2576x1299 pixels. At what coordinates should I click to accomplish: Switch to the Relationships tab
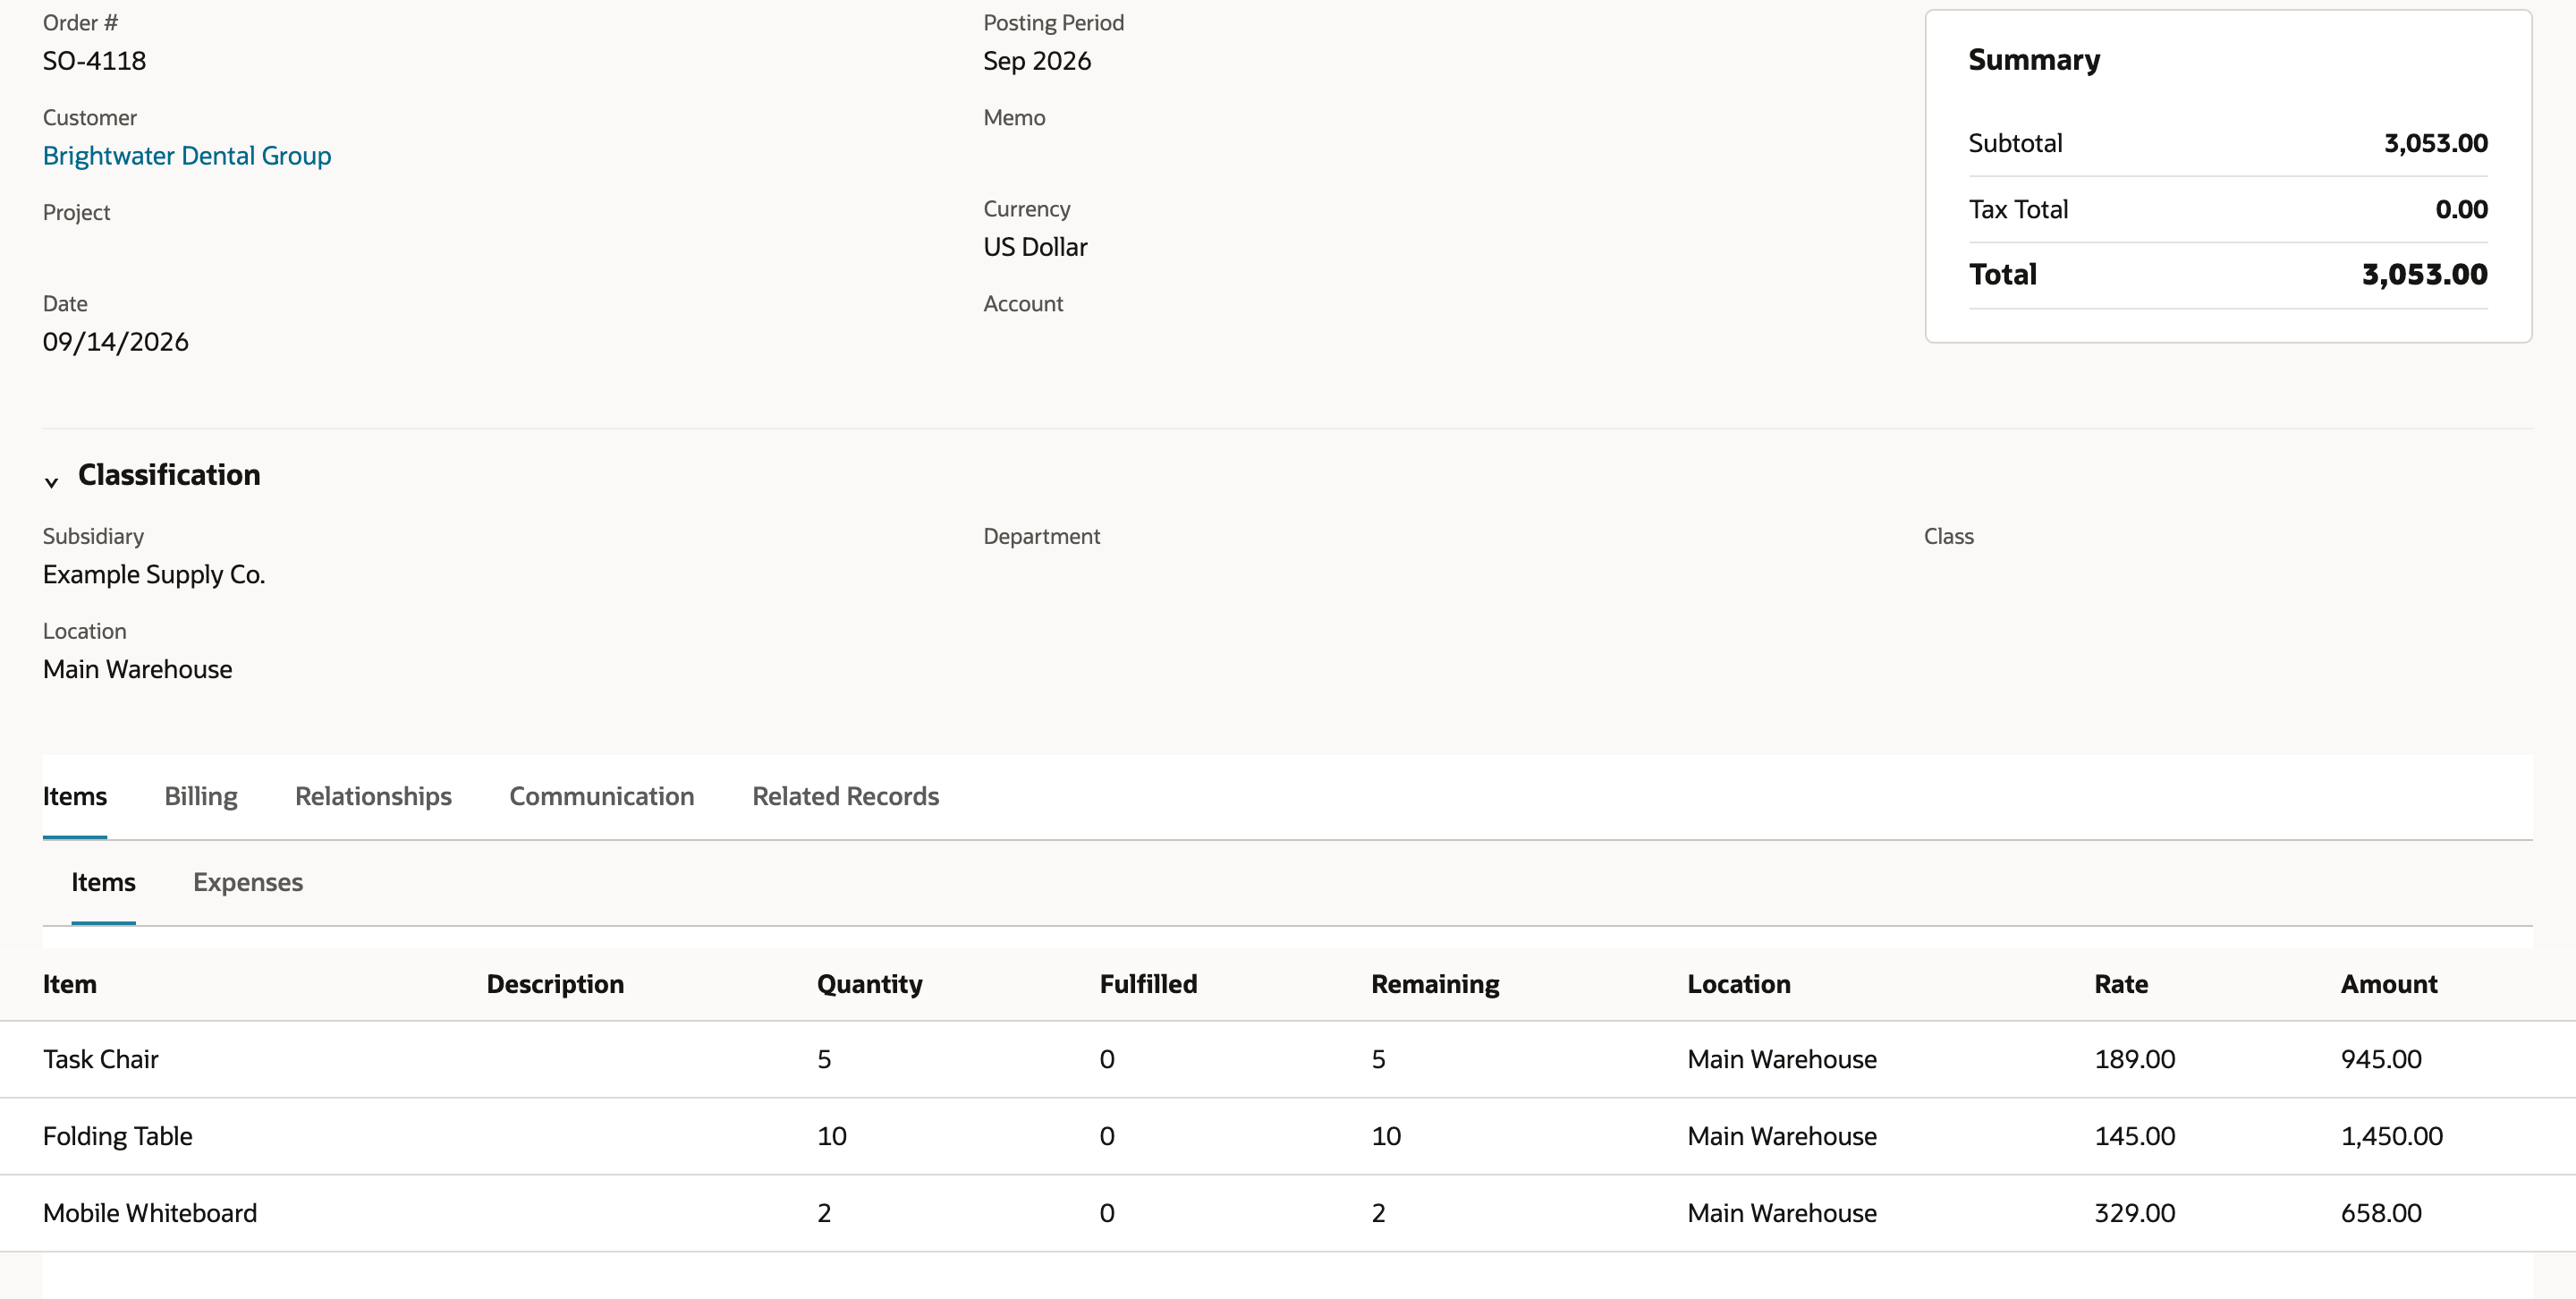coord(373,796)
